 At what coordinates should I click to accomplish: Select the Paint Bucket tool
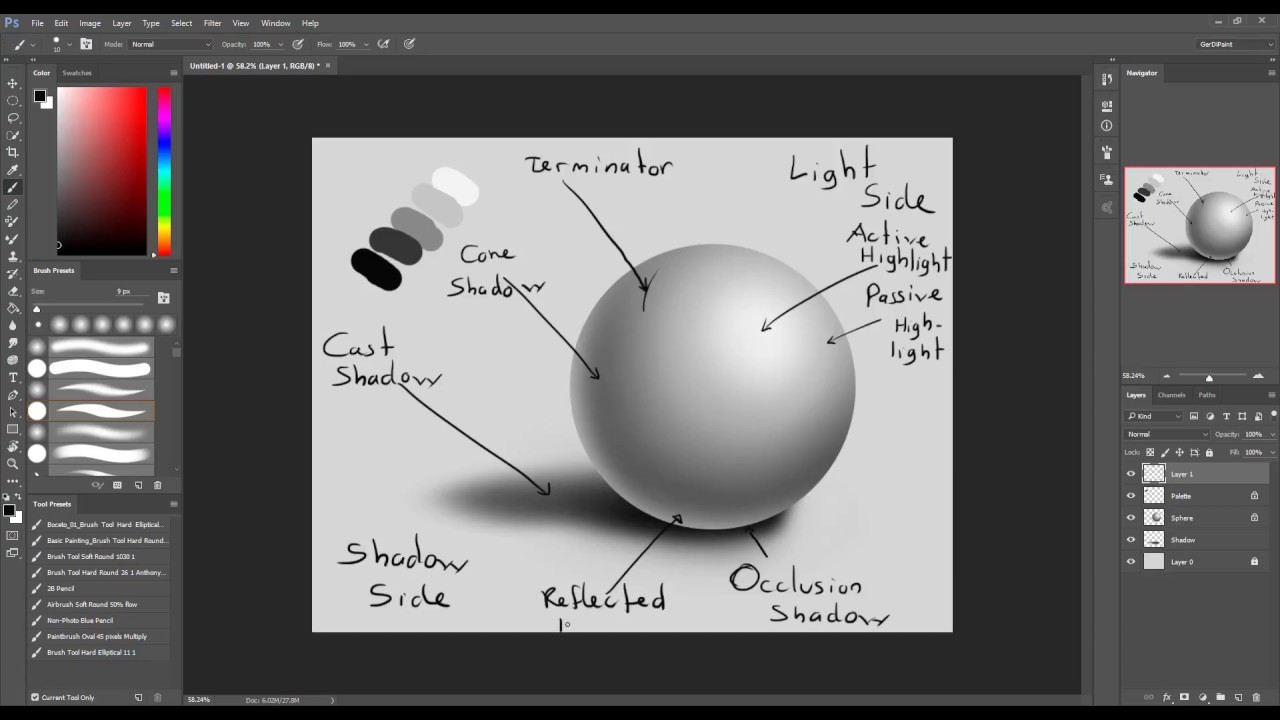coord(13,308)
